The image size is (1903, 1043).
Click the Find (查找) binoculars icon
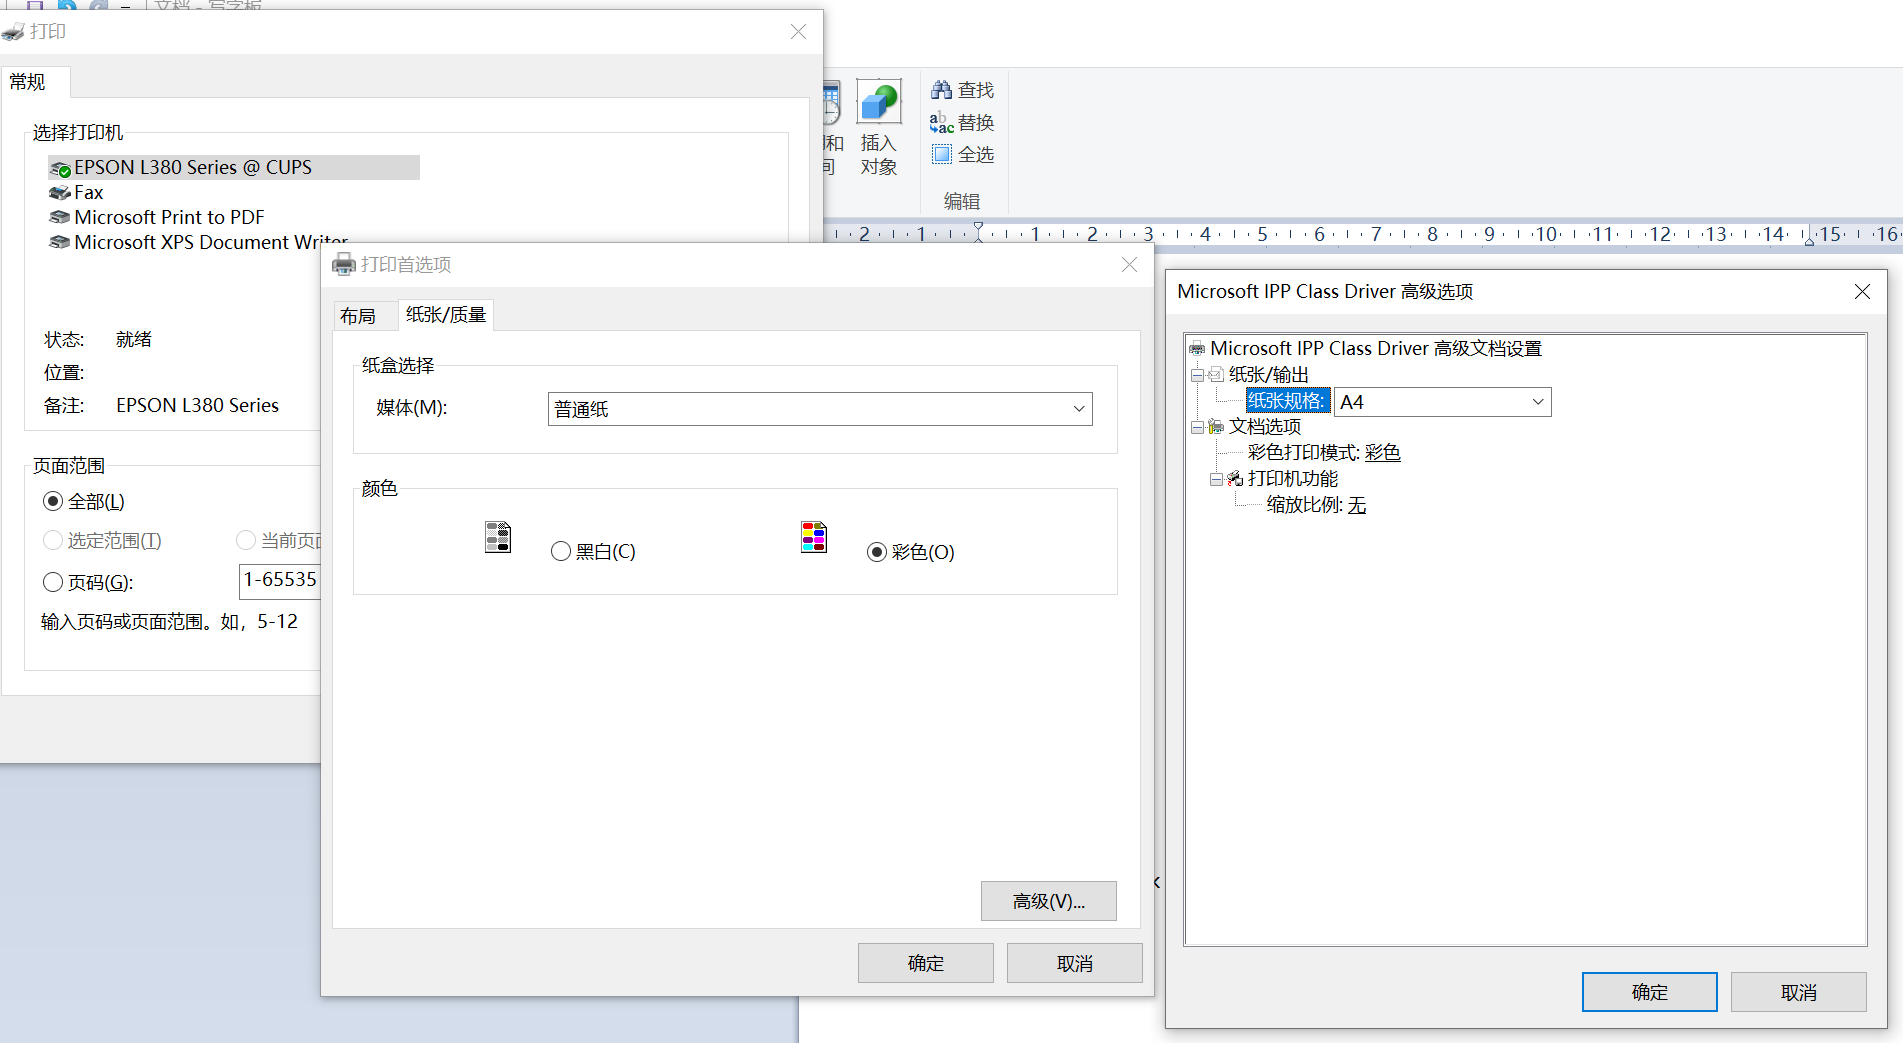[x=941, y=90]
